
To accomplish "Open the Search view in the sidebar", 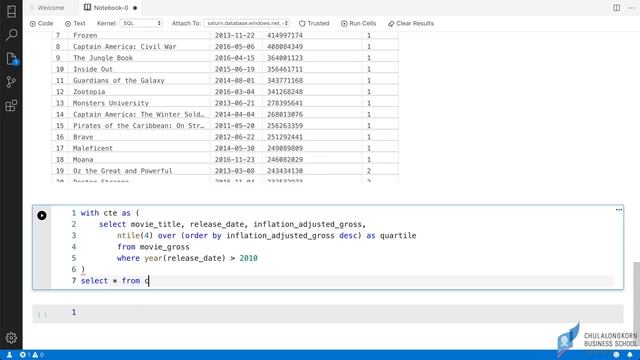I will click(x=11, y=35).
